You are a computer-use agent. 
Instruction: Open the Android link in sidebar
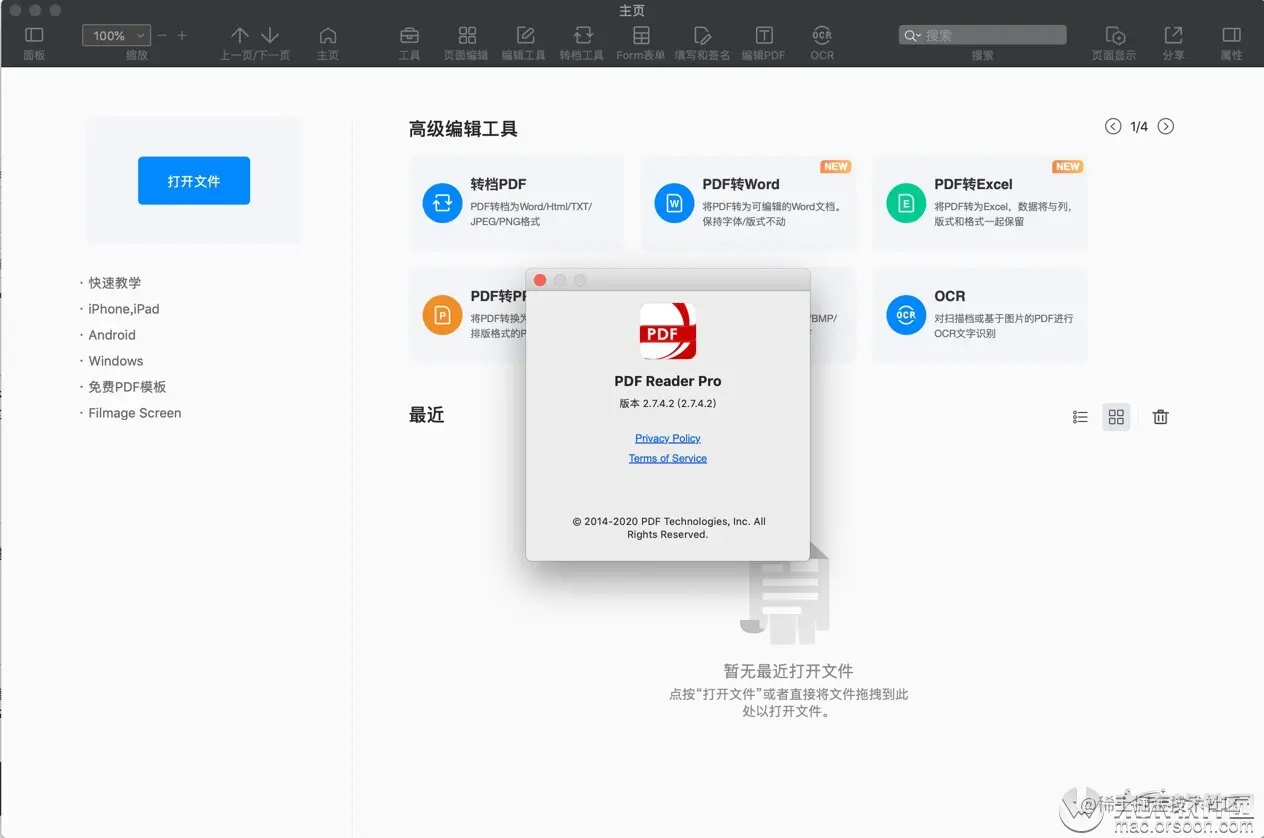click(x=112, y=335)
